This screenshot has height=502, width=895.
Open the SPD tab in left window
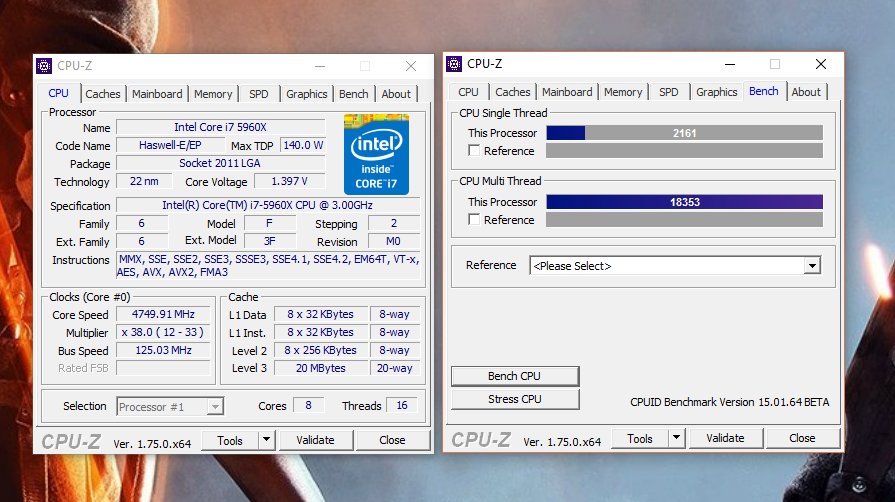click(x=259, y=94)
